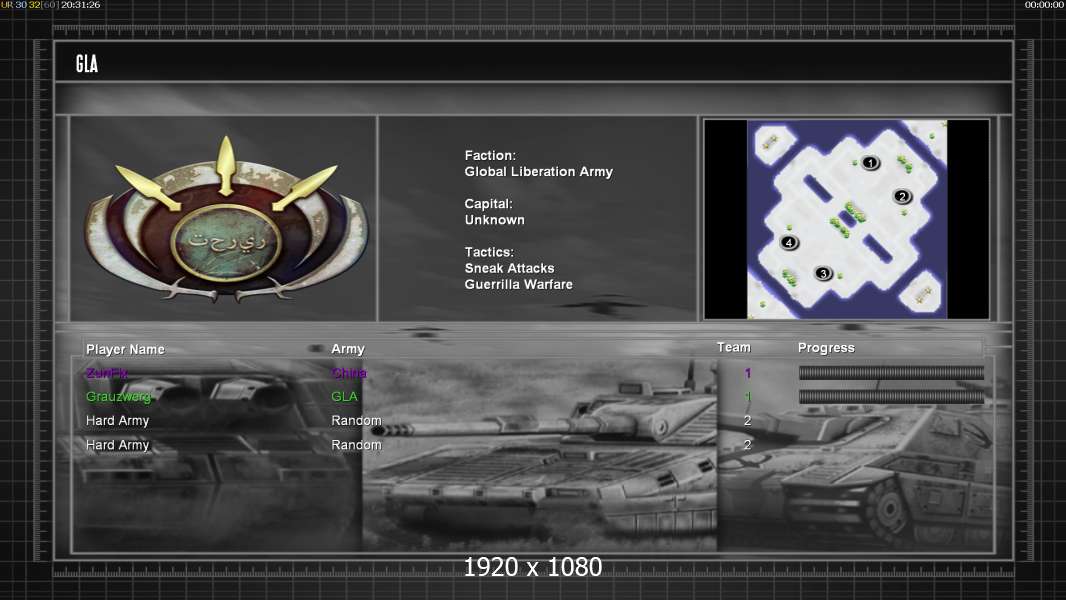
Task: Click Grauzwerg's green team number
Action: (748, 397)
